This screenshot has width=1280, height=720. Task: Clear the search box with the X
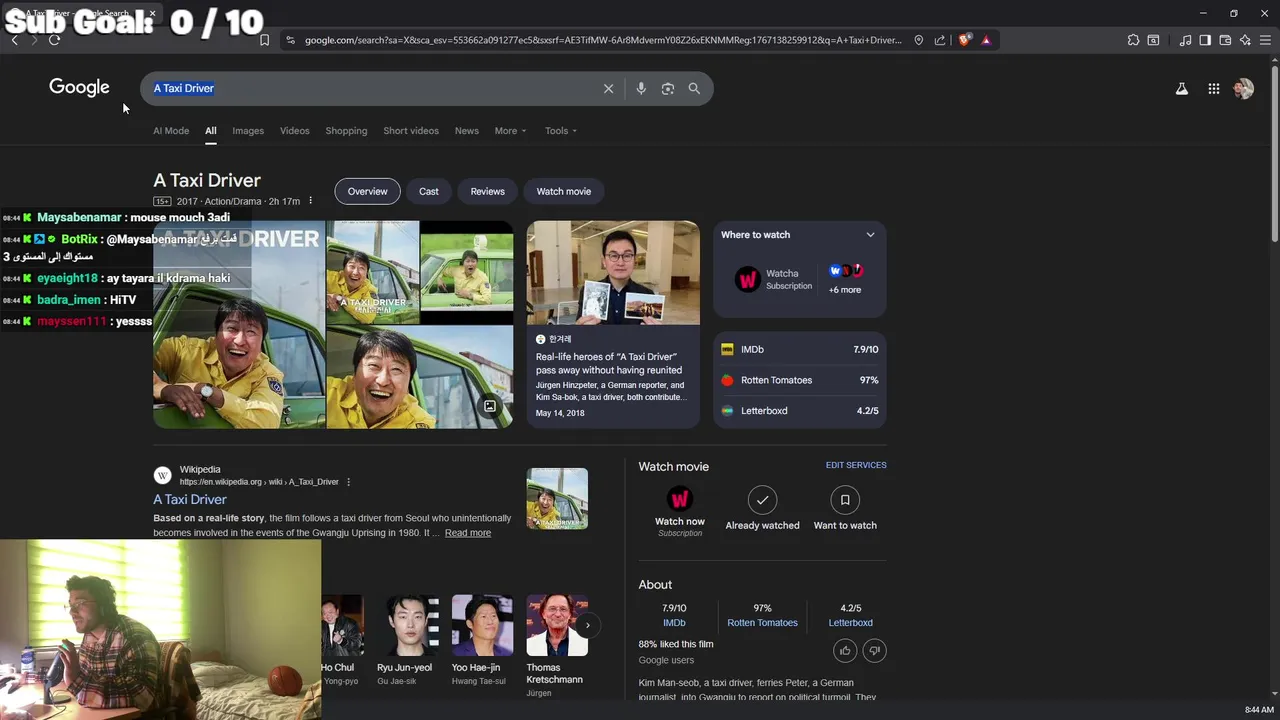(608, 88)
